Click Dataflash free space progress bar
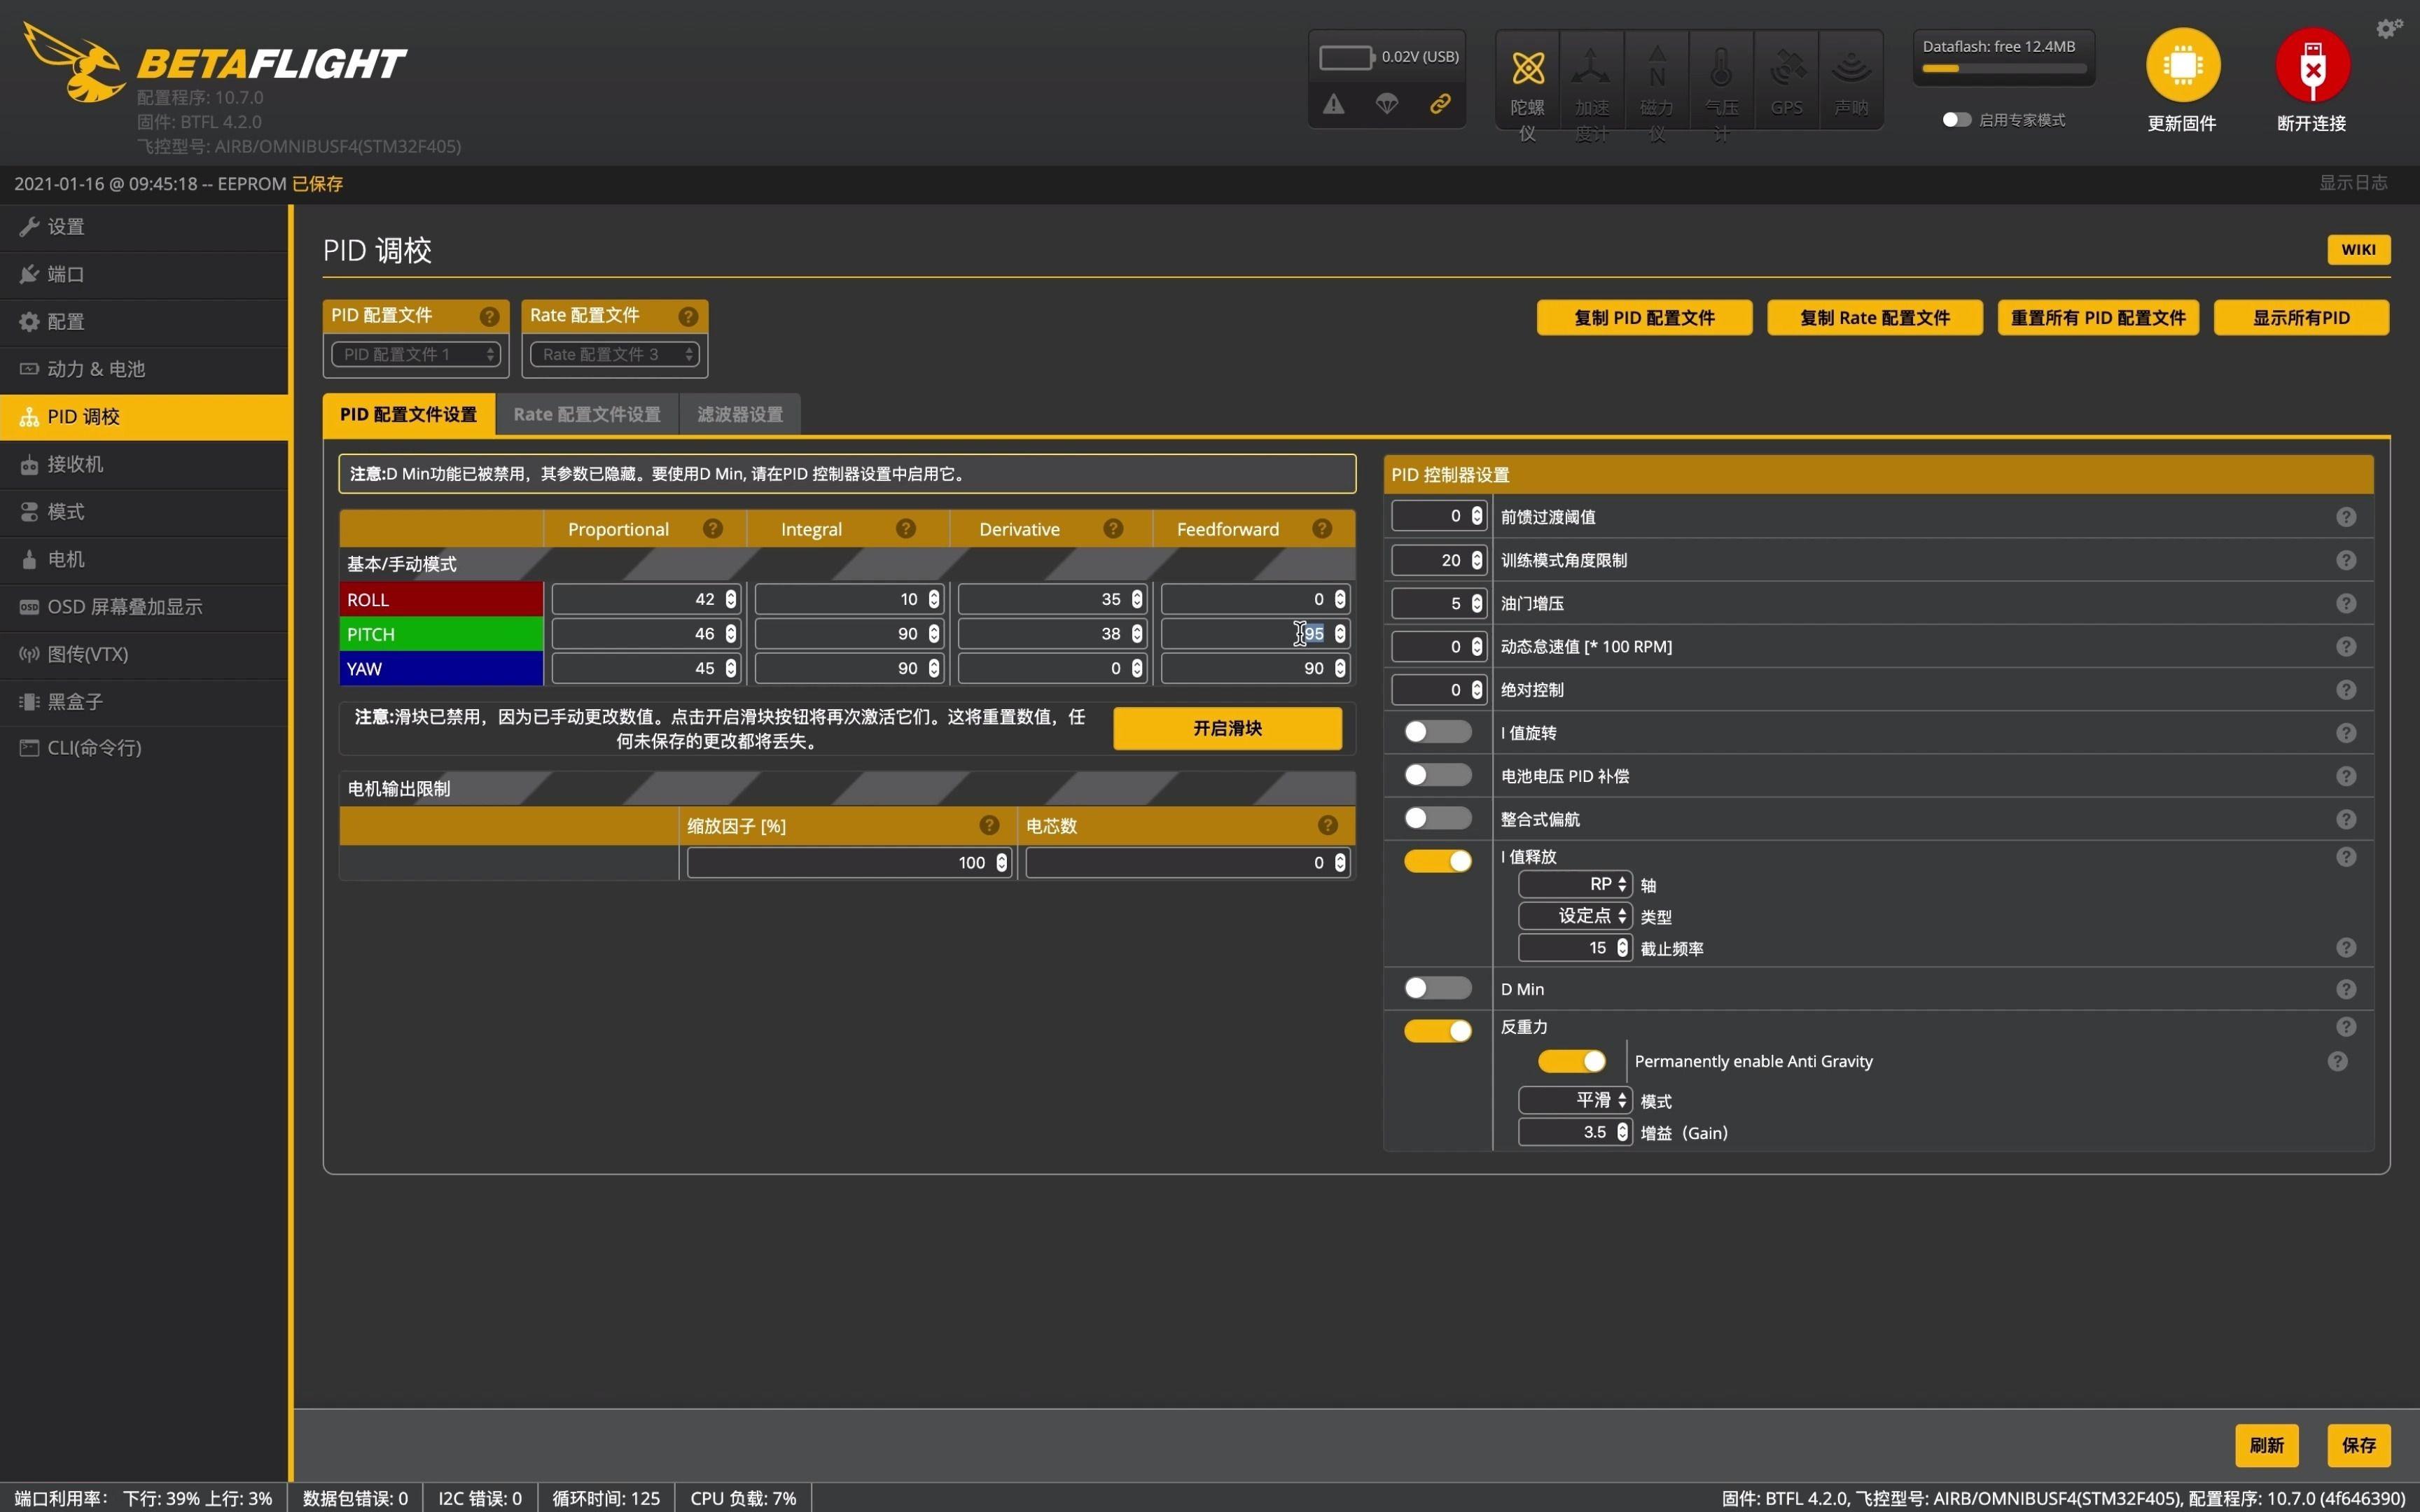 click(x=2003, y=69)
